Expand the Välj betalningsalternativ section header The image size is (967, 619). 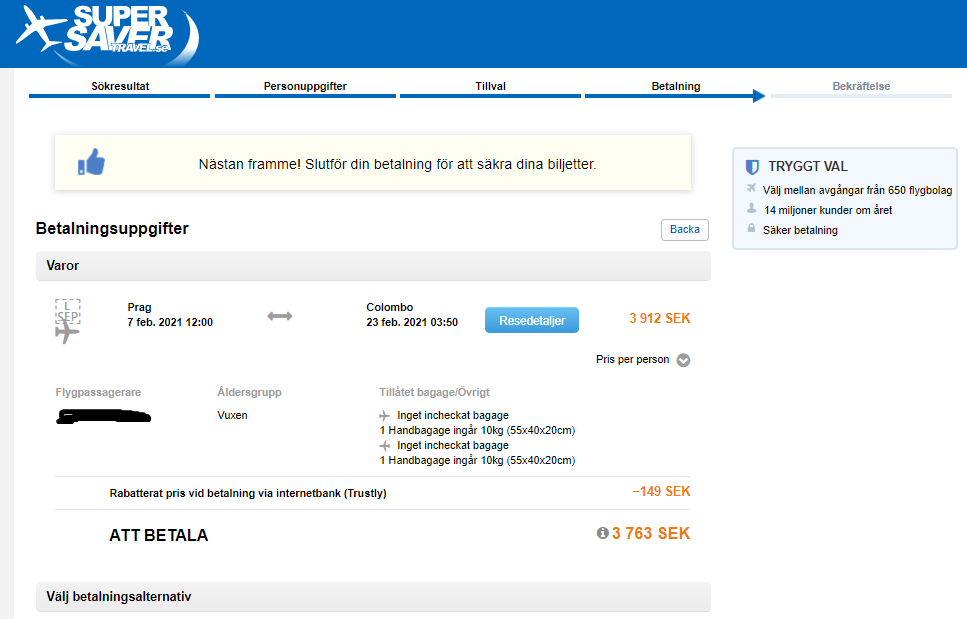coord(373,597)
